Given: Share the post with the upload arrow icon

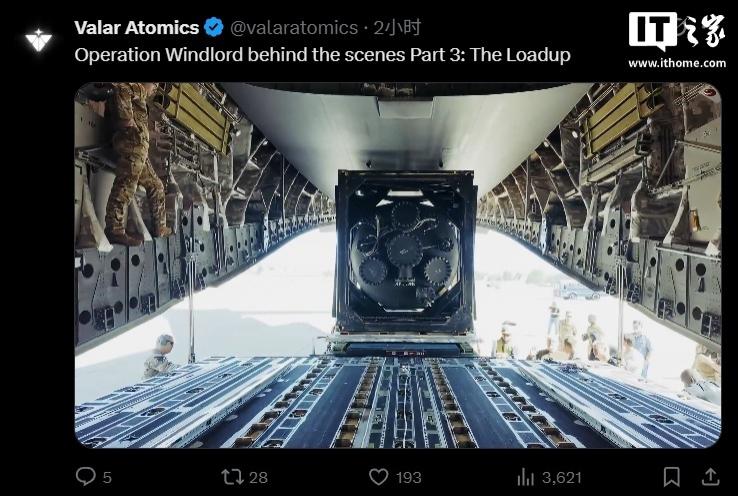Looking at the screenshot, I should (710, 477).
